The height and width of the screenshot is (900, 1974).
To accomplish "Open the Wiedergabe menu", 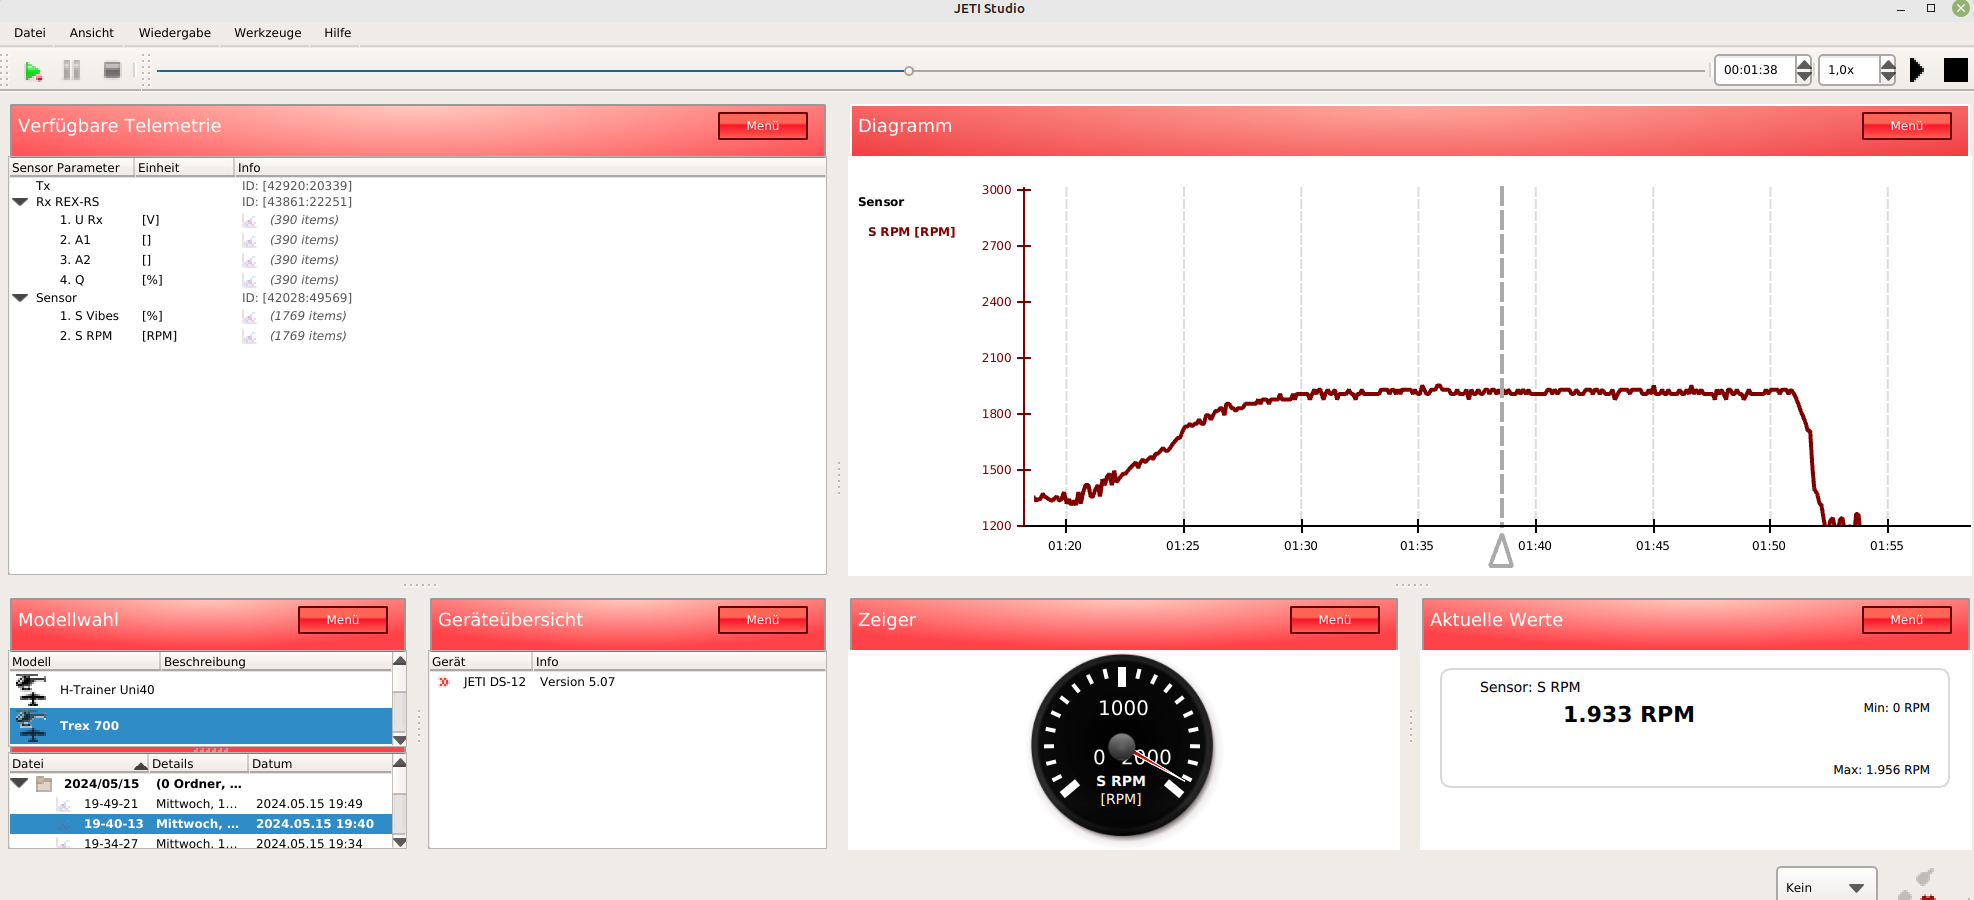I will (x=174, y=33).
